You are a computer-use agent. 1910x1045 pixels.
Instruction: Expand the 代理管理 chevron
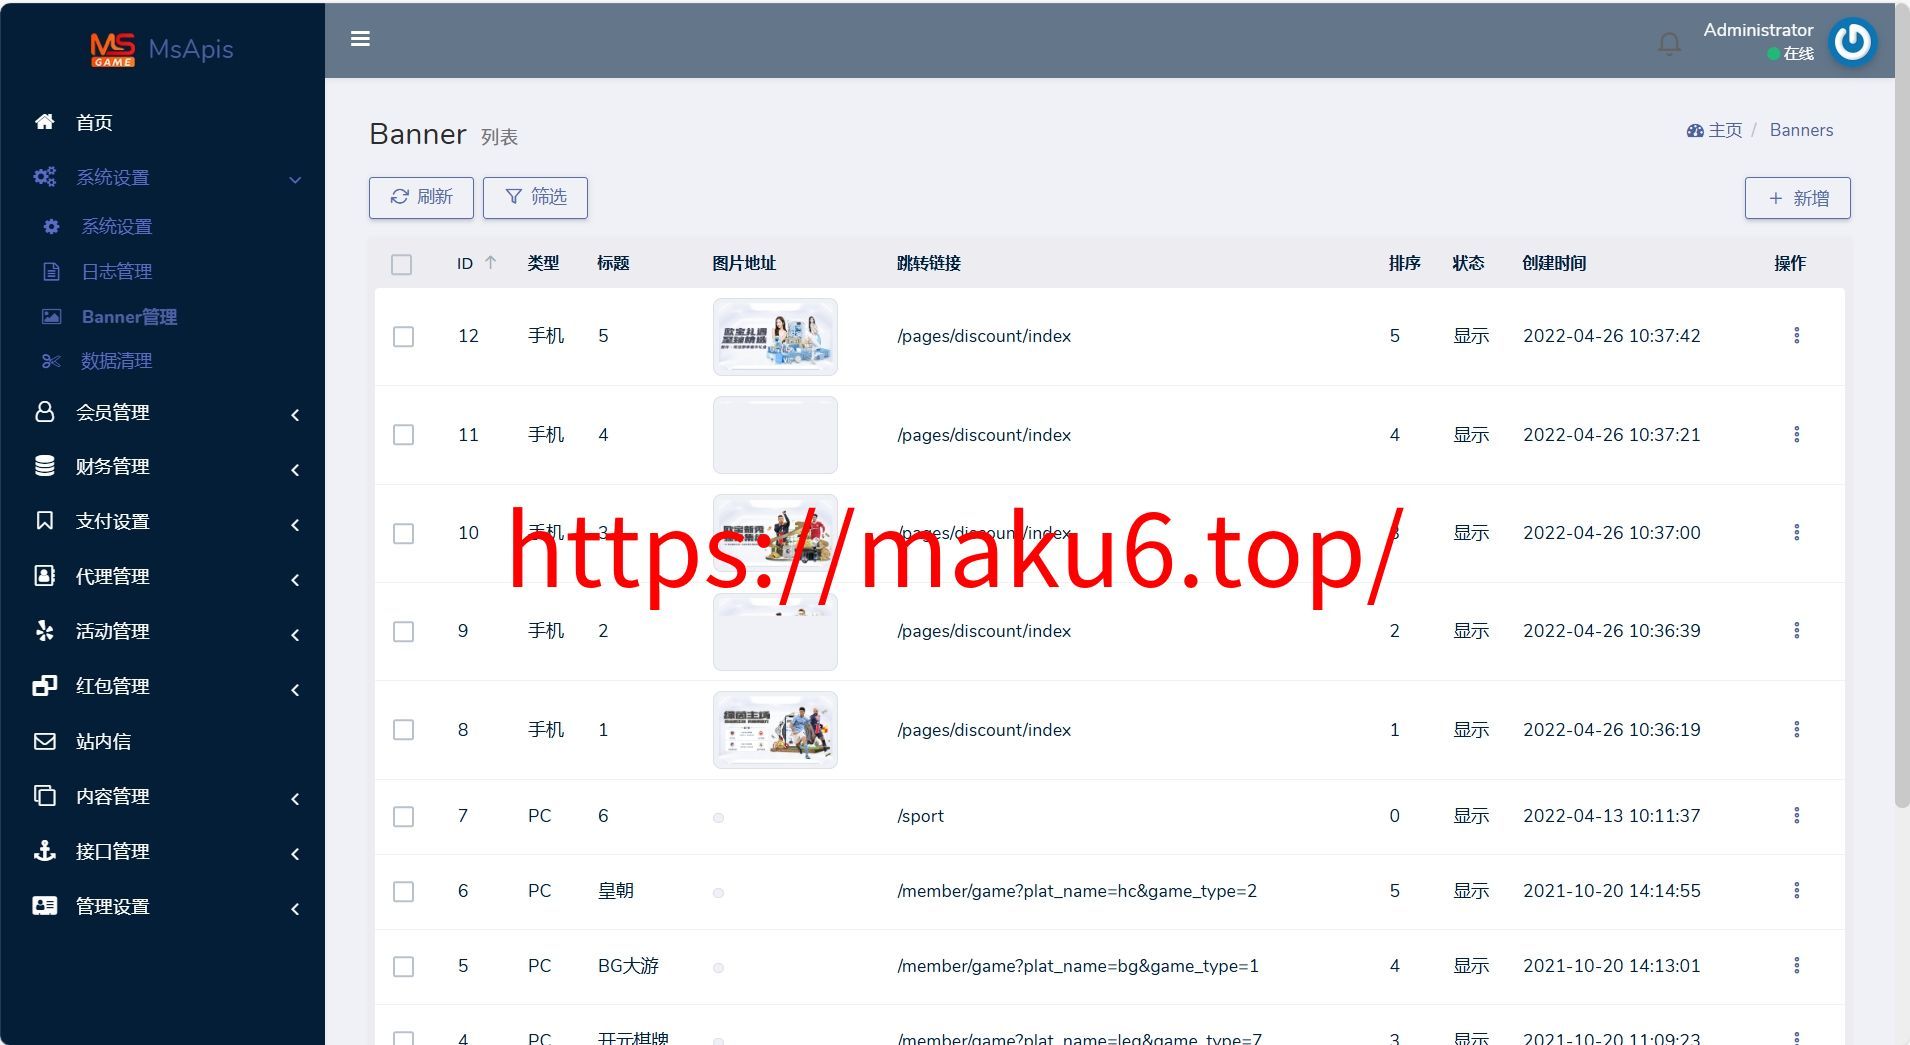(295, 579)
